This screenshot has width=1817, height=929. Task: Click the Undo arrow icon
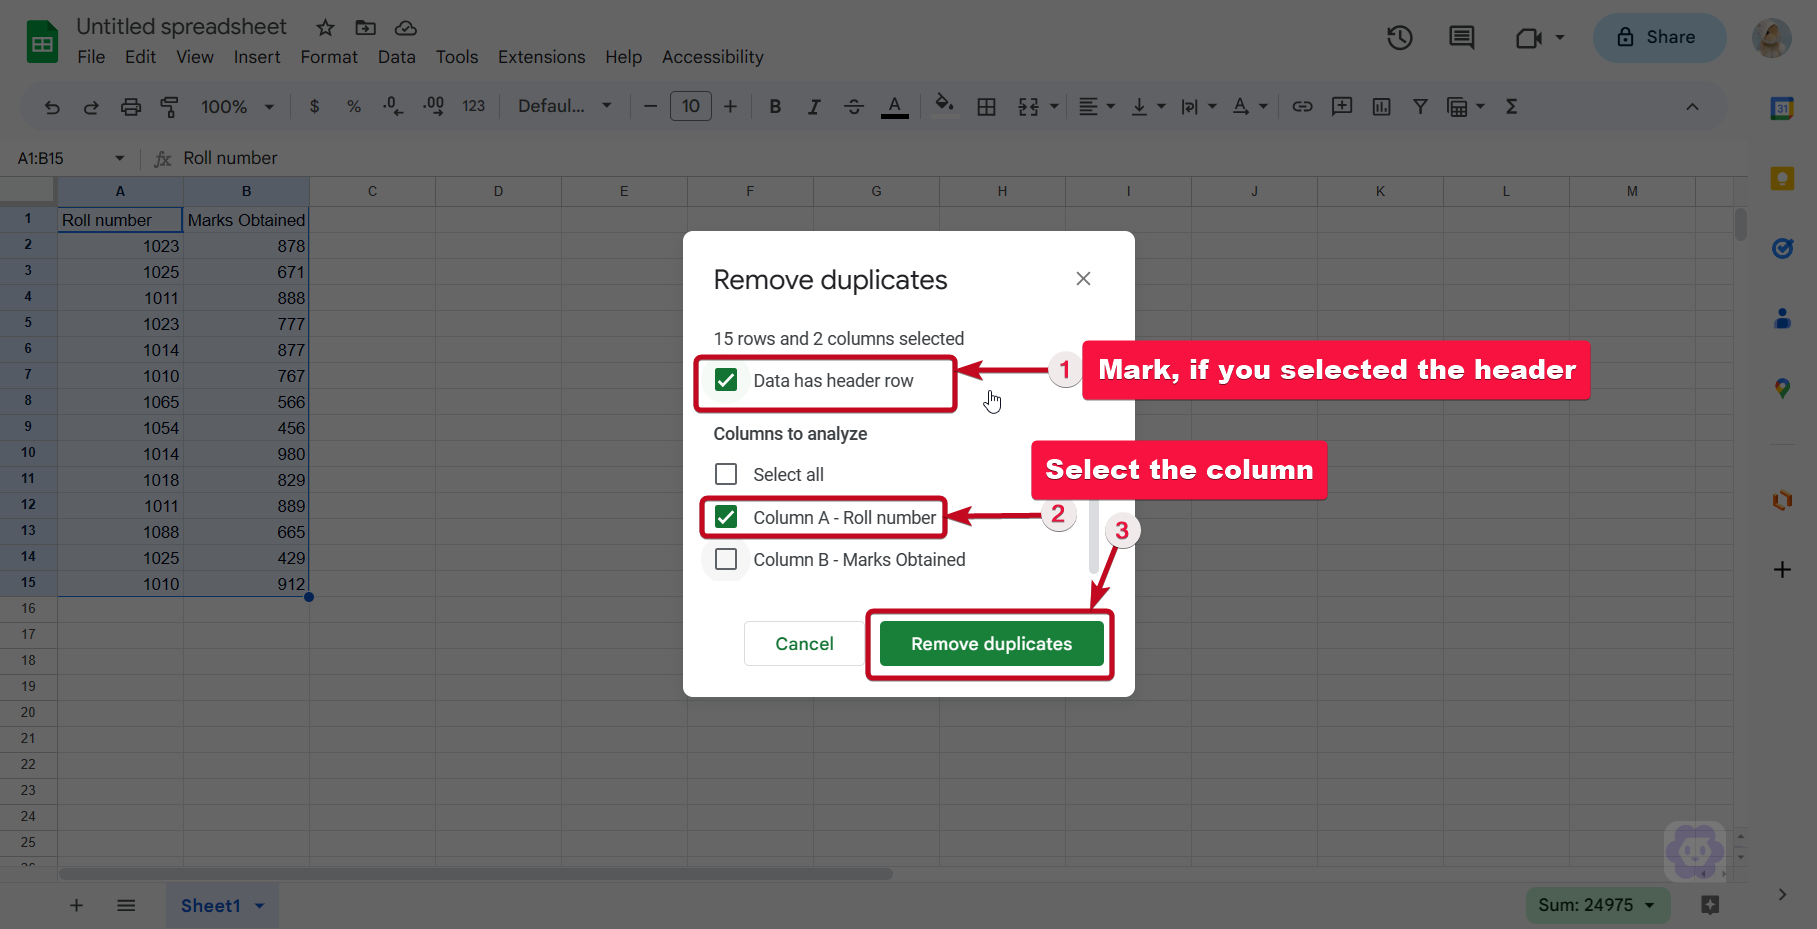click(x=52, y=107)
